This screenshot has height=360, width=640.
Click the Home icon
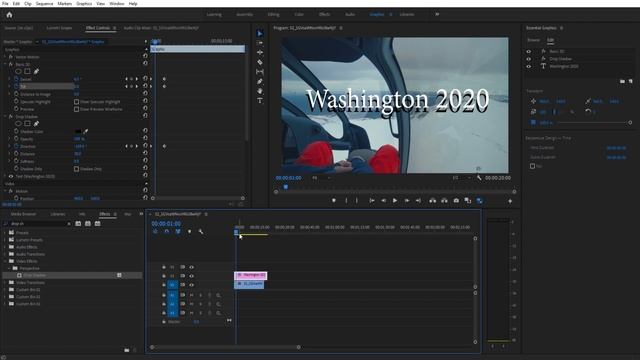pyautogui.click(x=9, y=15)
